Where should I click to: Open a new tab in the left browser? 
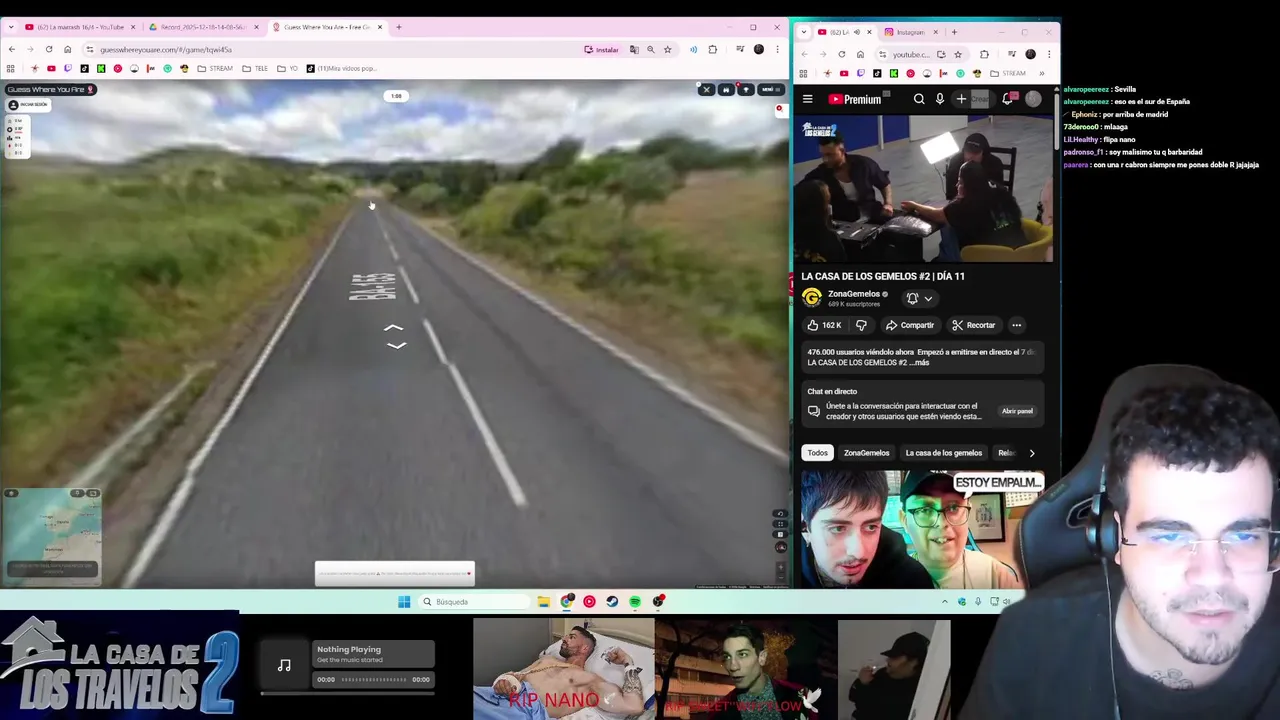point(398,27)
